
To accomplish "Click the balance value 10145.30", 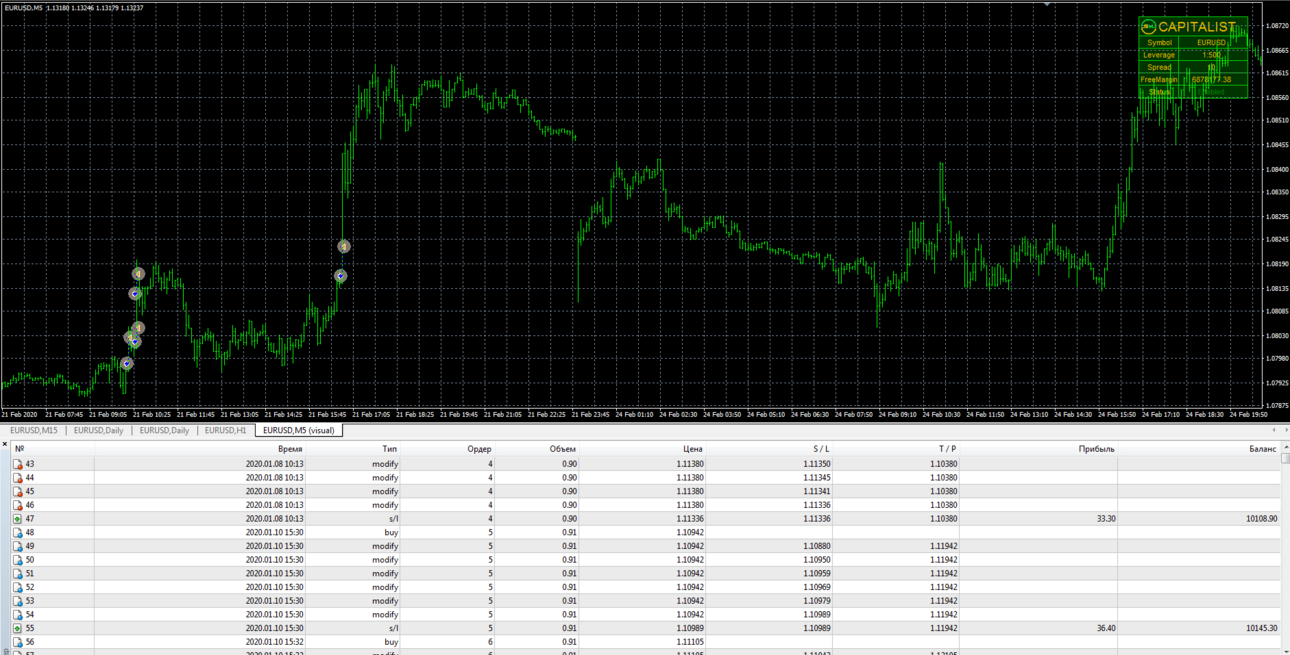I will point(1262,628).
